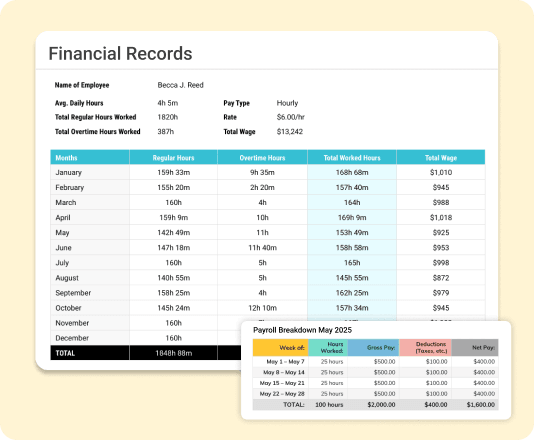534x440 pixels.
Task: Select the January row label
Action: 68,172
